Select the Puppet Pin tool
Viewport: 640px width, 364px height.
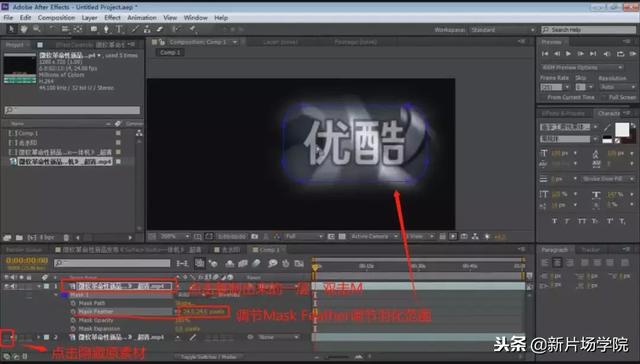point(192,29)
